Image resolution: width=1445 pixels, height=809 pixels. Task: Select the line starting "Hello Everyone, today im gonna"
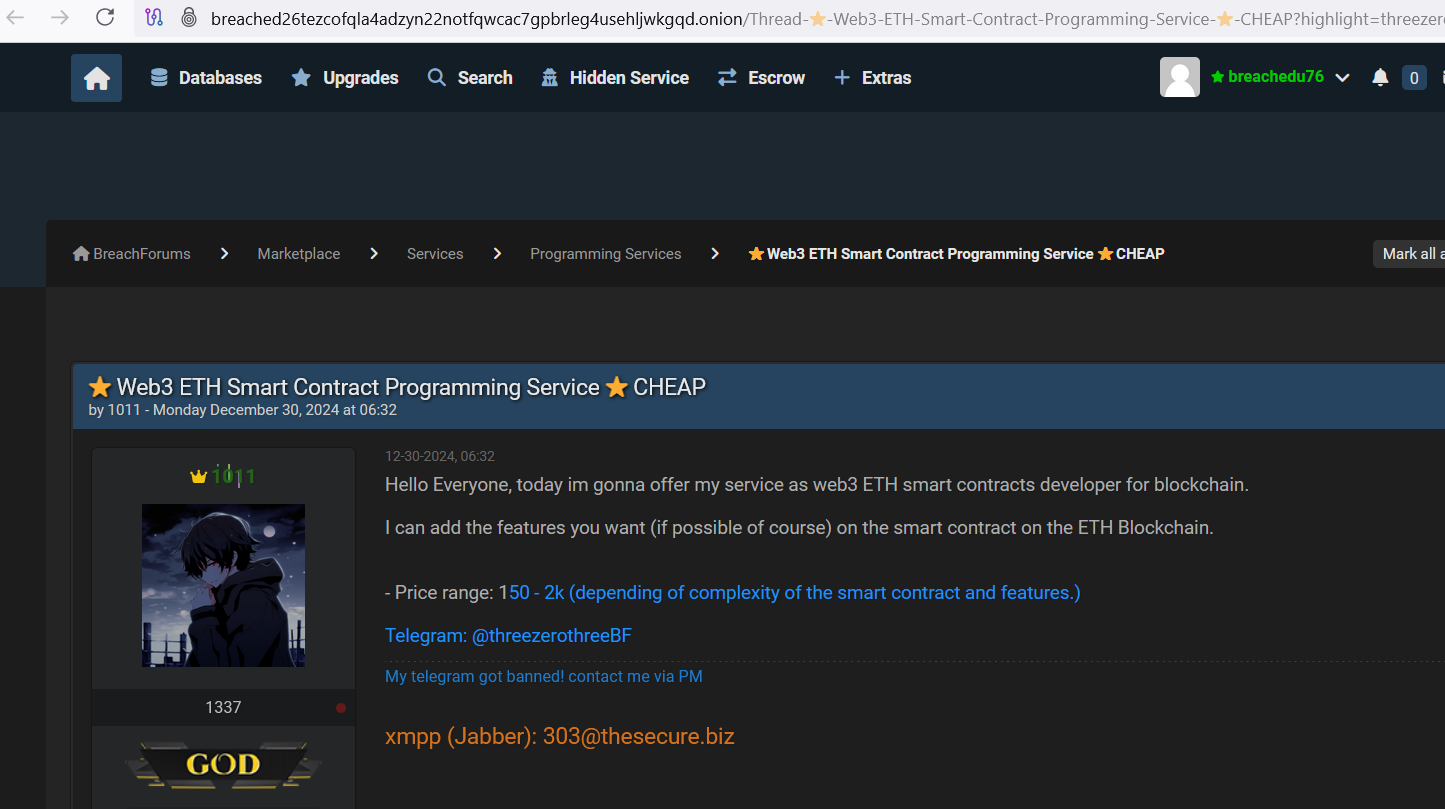[817, 485]
